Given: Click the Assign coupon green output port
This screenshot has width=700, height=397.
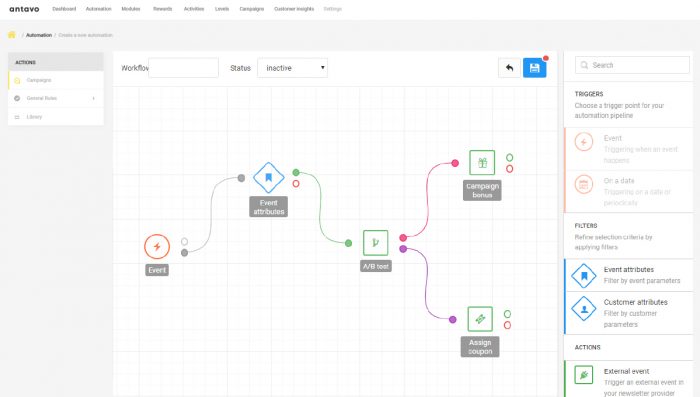Looking at the screenshot, I should tap(507, 314).
